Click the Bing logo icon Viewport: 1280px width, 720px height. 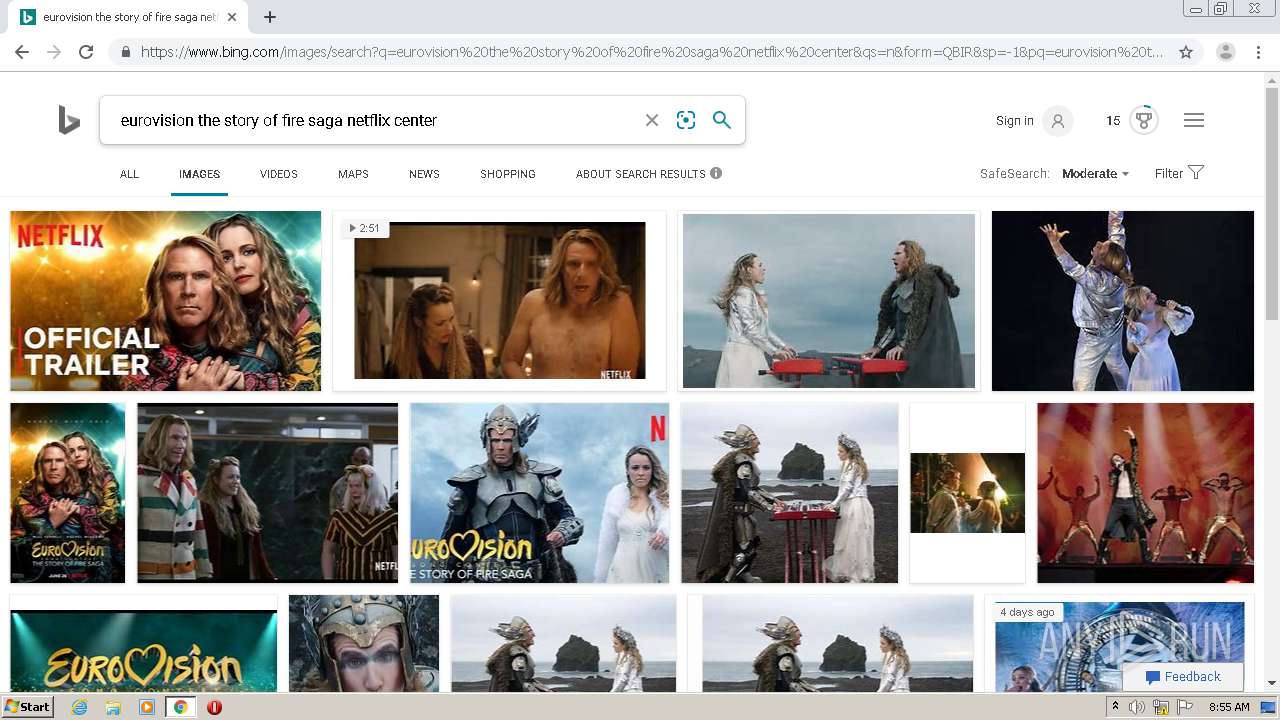pos(69,121)
